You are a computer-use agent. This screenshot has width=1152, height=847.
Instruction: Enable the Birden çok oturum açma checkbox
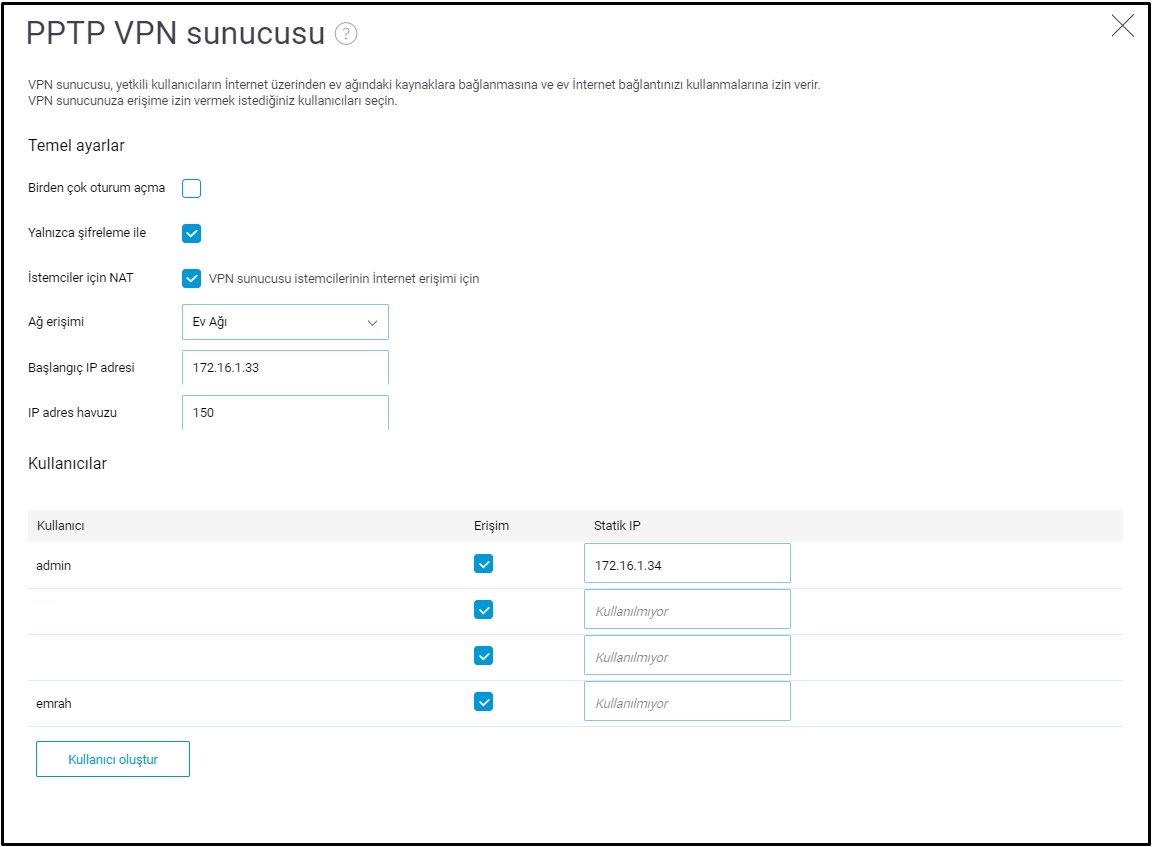point(192,188)
